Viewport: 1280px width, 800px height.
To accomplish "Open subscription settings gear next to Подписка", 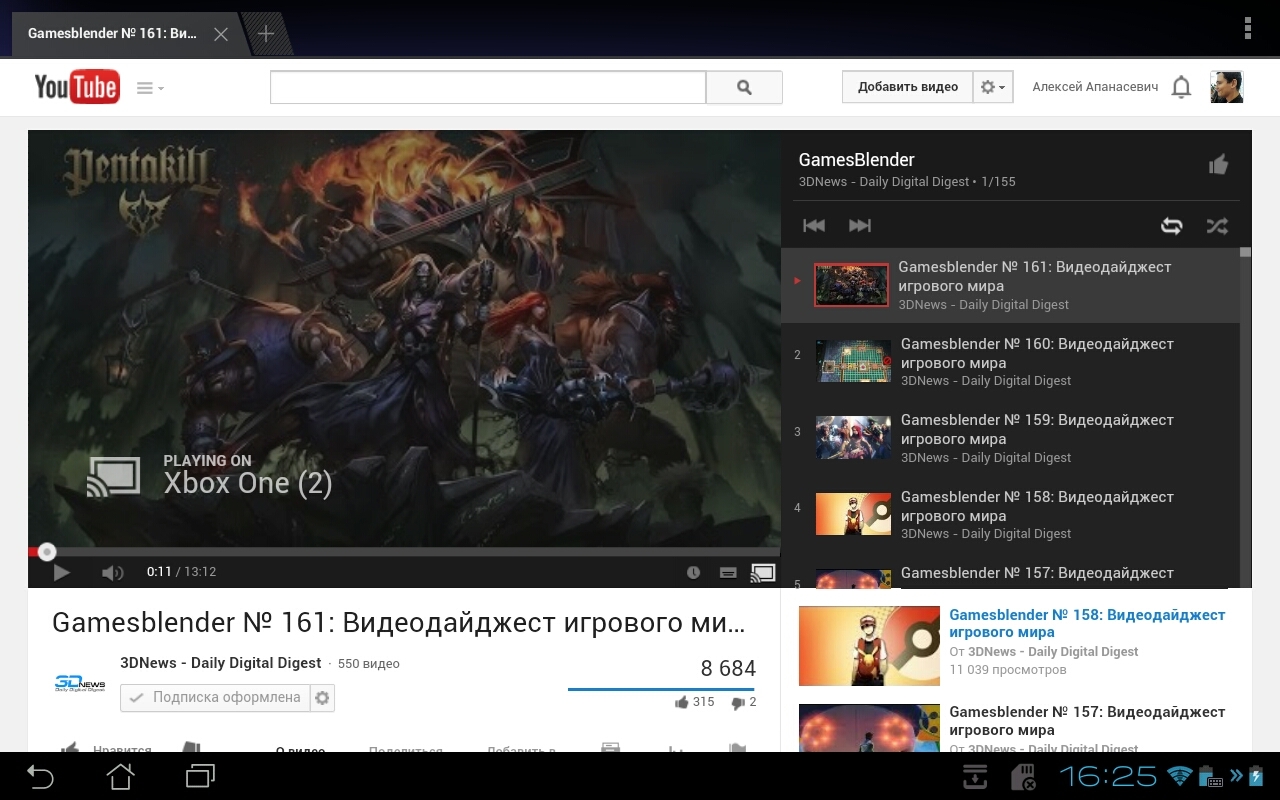I will (x=322, y=698).
